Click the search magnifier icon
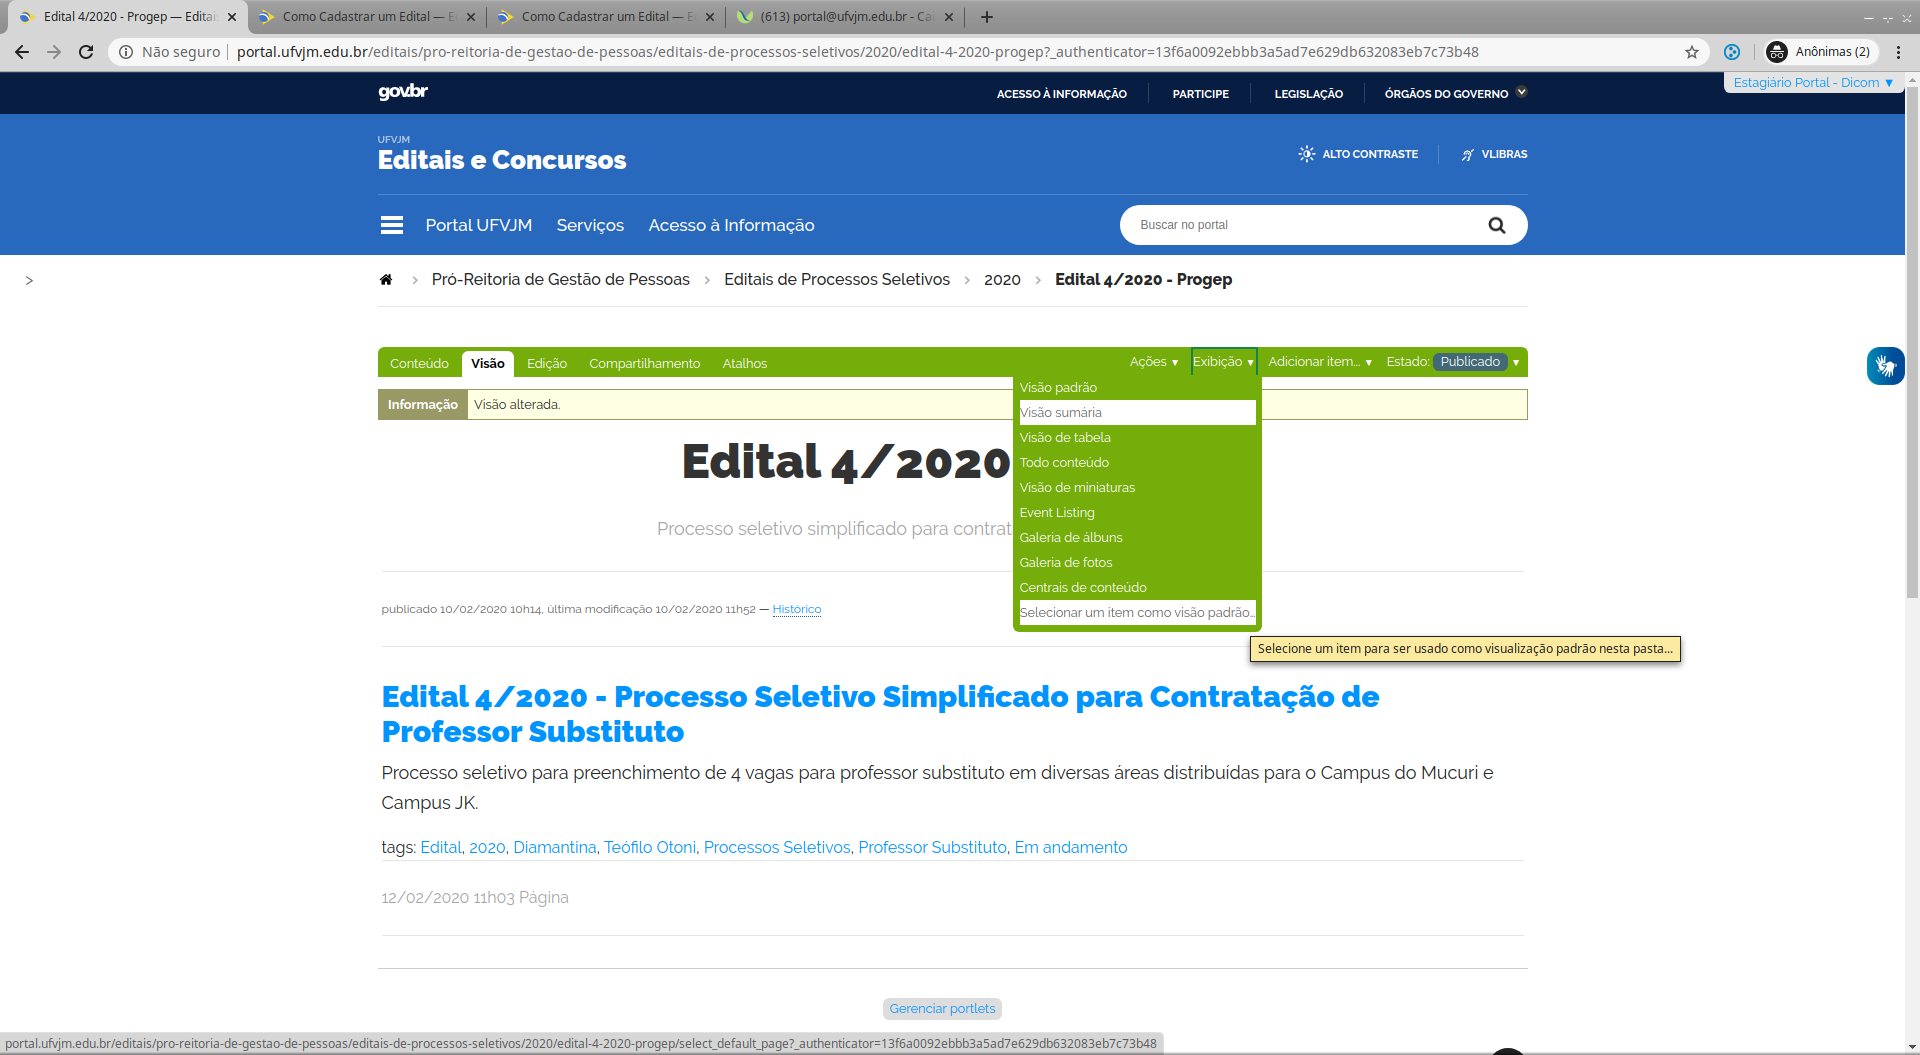Screen dimensions: 1920x1055 (1496, 225)
